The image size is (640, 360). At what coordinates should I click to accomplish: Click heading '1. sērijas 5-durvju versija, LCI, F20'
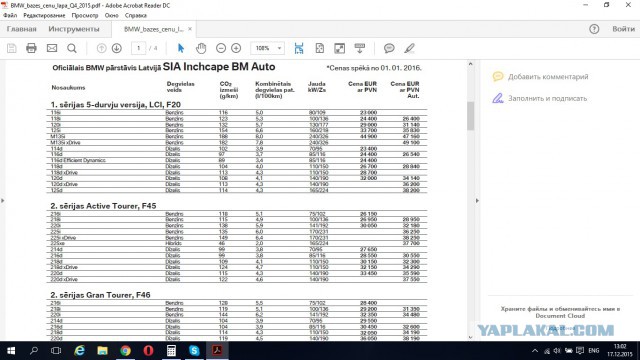(x=116, y=105)
